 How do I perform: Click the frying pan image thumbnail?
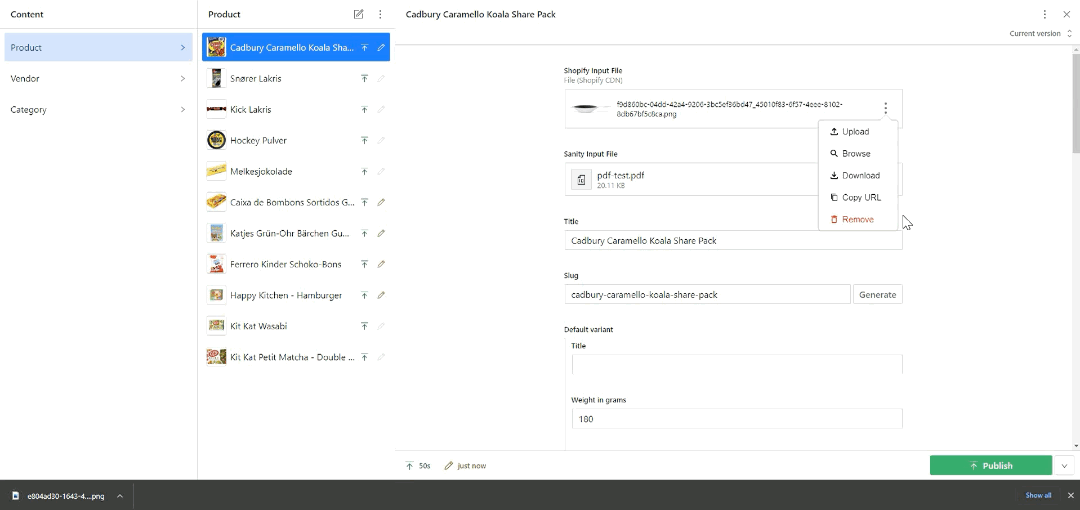[591, 109]
